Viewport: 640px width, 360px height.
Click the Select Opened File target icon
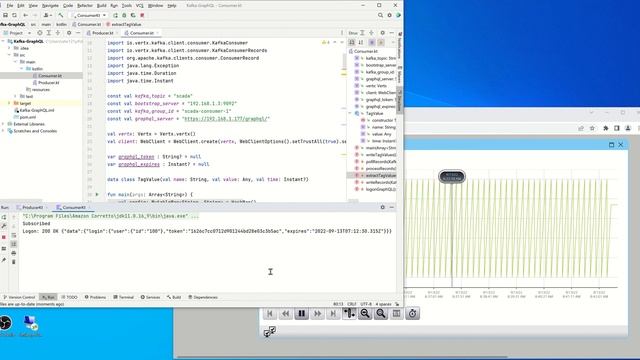[x=40, y=33]
